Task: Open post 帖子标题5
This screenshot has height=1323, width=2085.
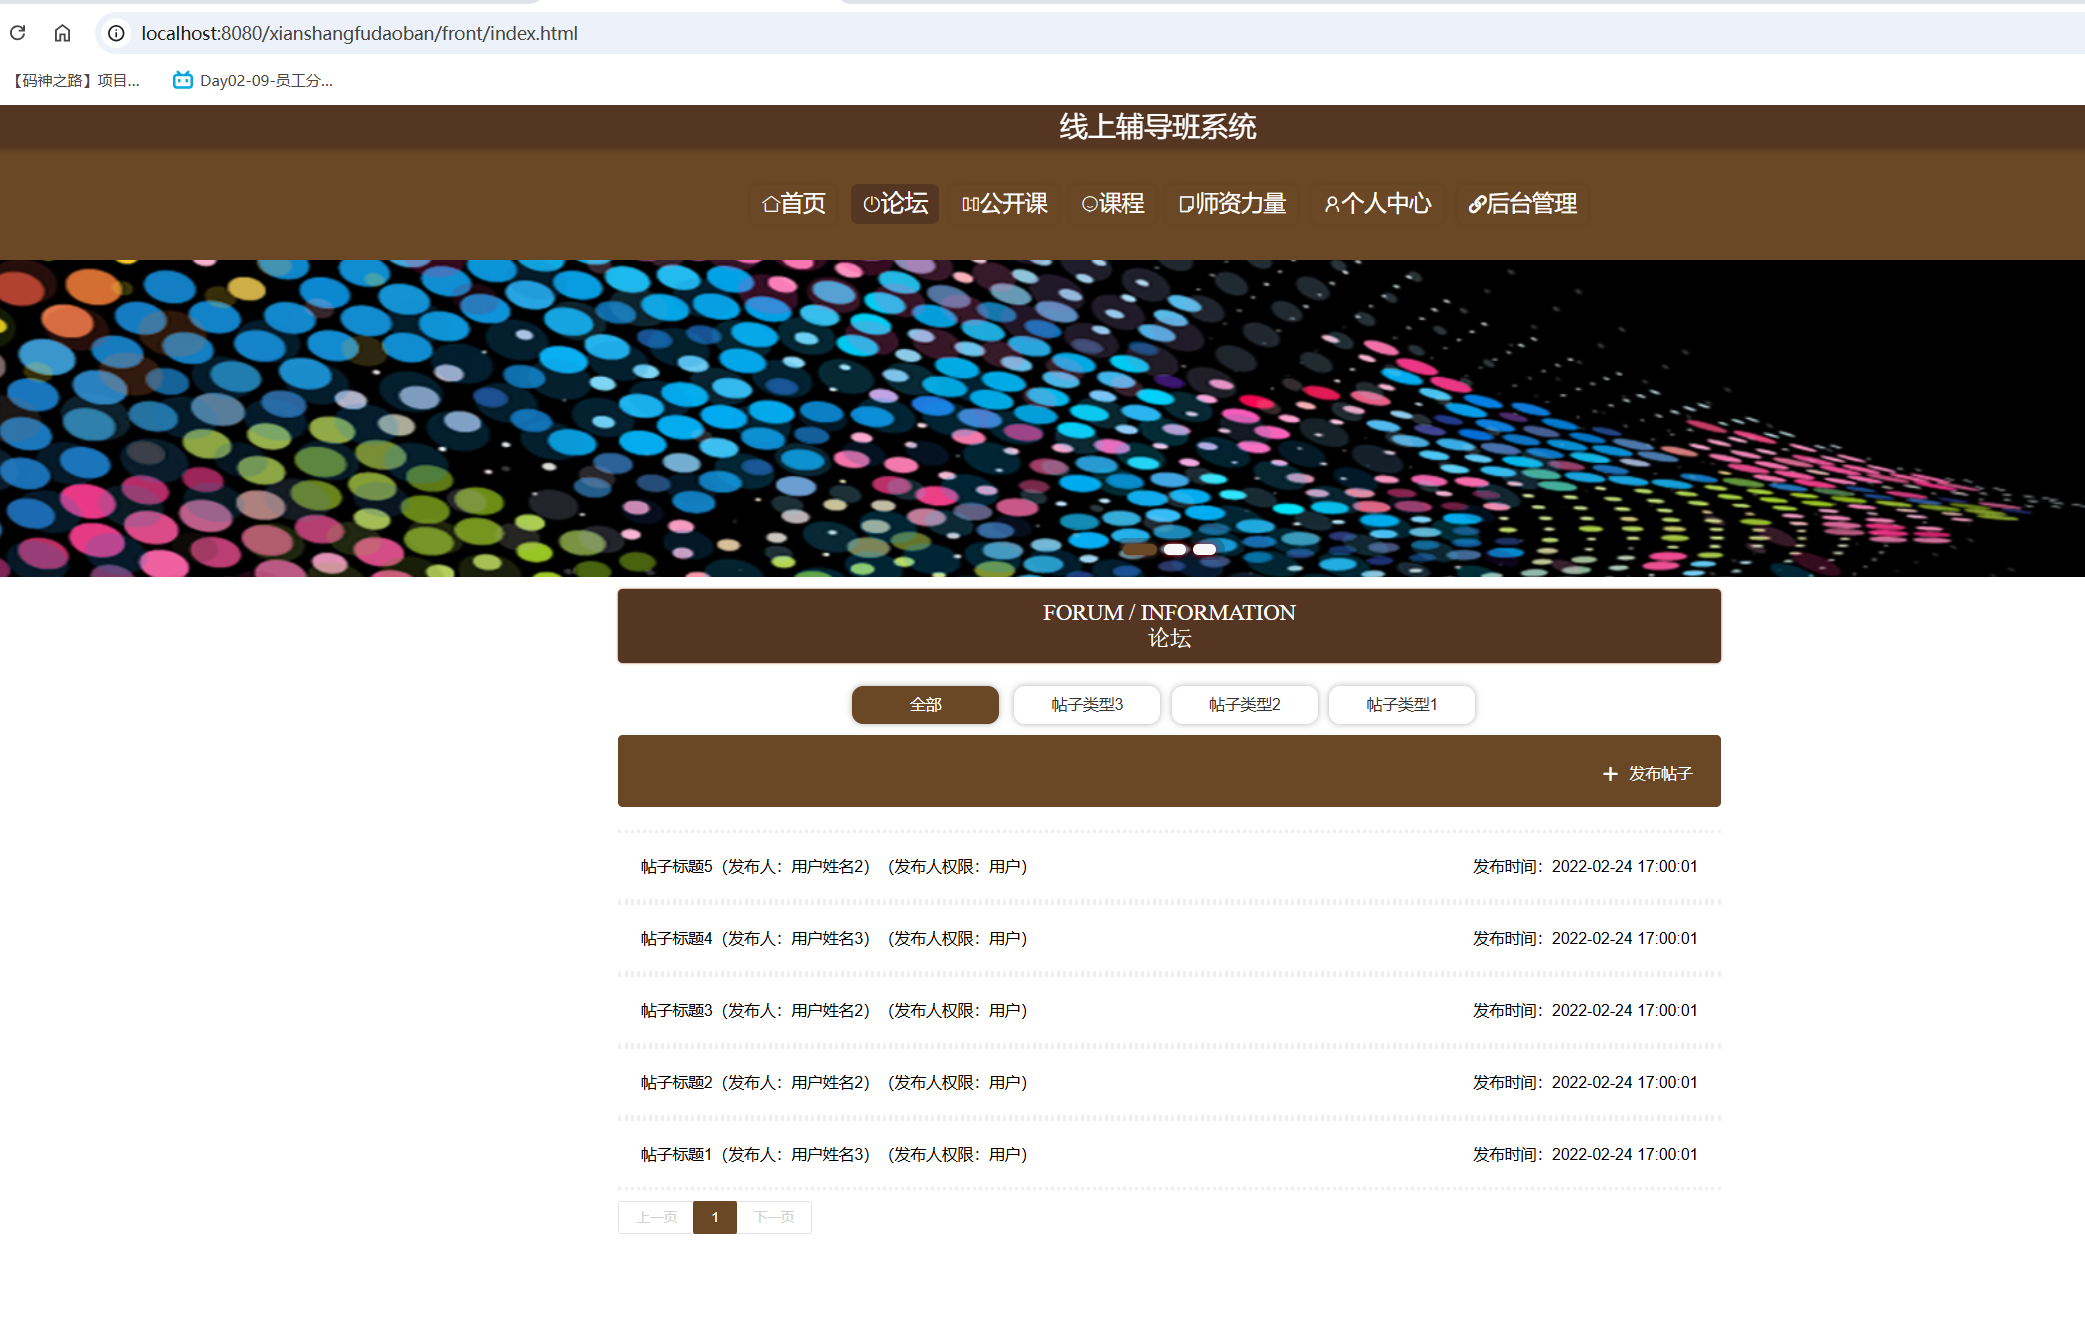Action: click(x=677, y=867)
